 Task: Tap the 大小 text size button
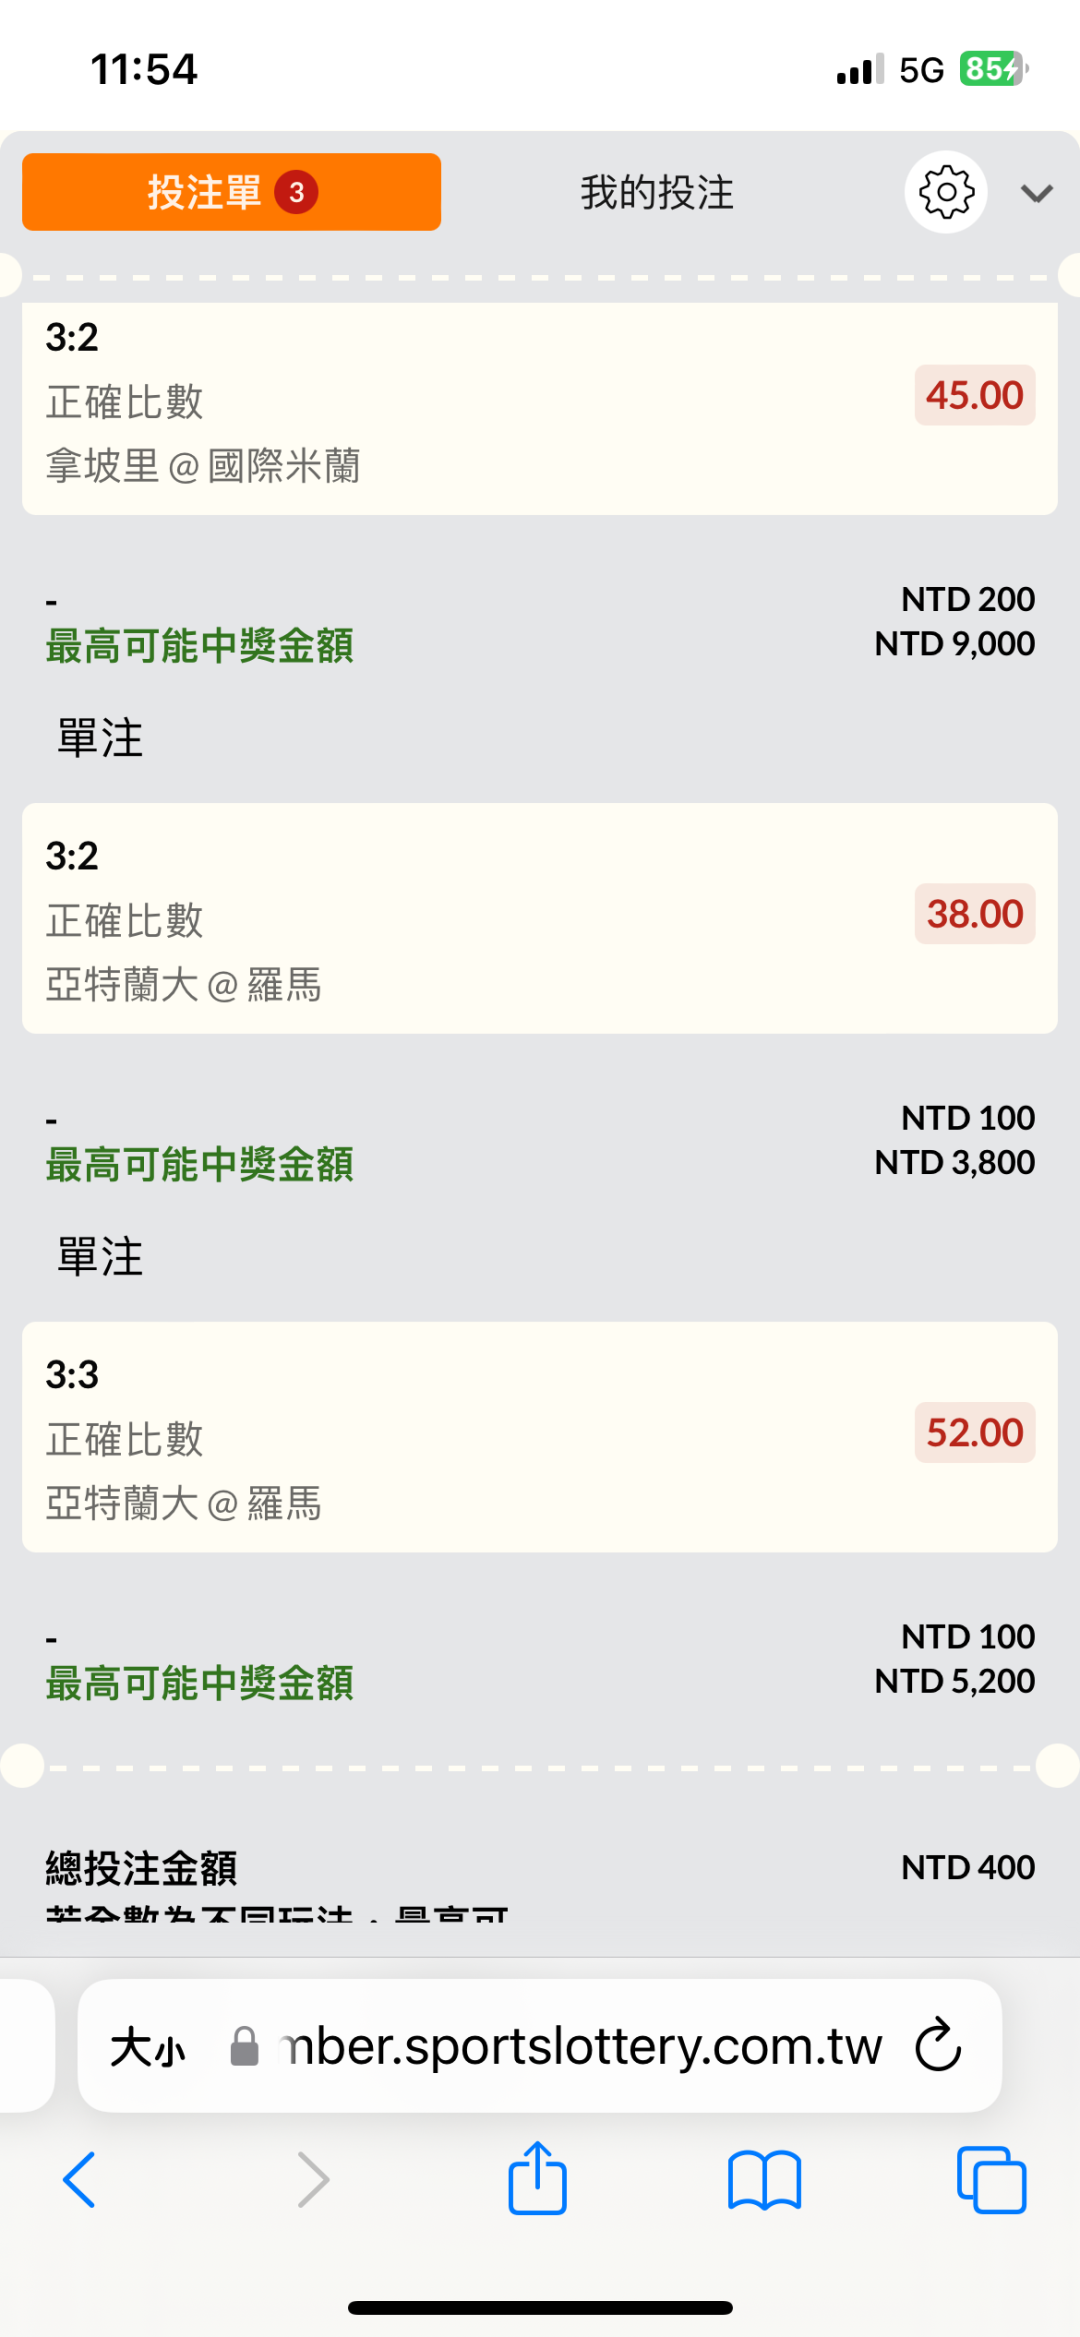(x=148, y=2046)
